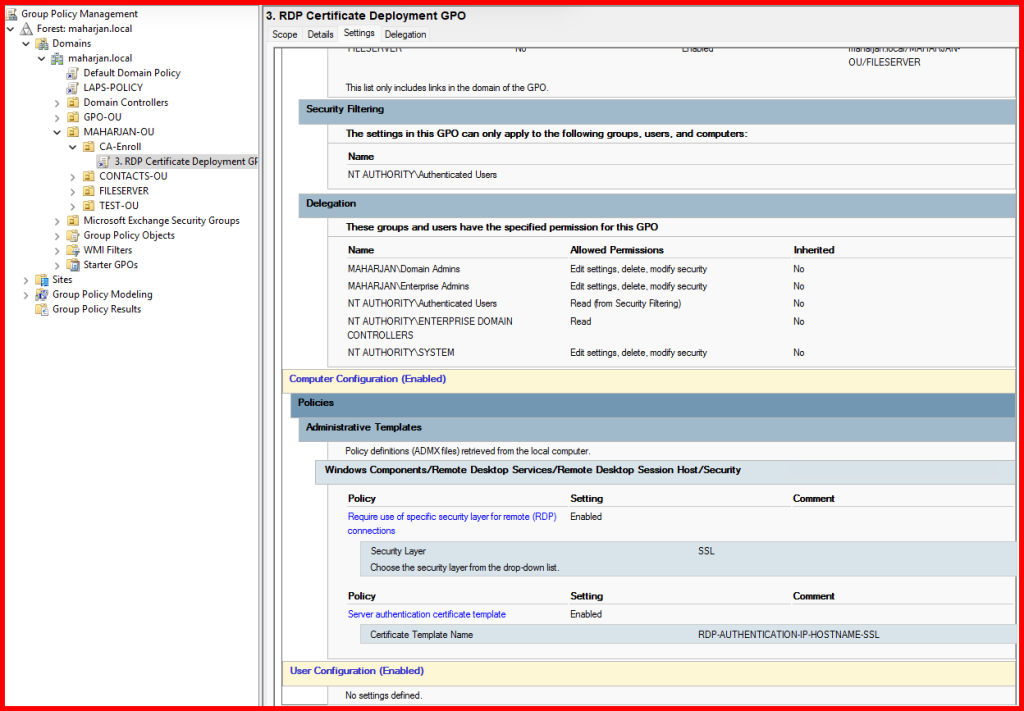Image resolution: width=1024 pixels, height=711 pixels.
Task: Open the Delegation tab
Action: pyautogui.click(x=405, y=34)
